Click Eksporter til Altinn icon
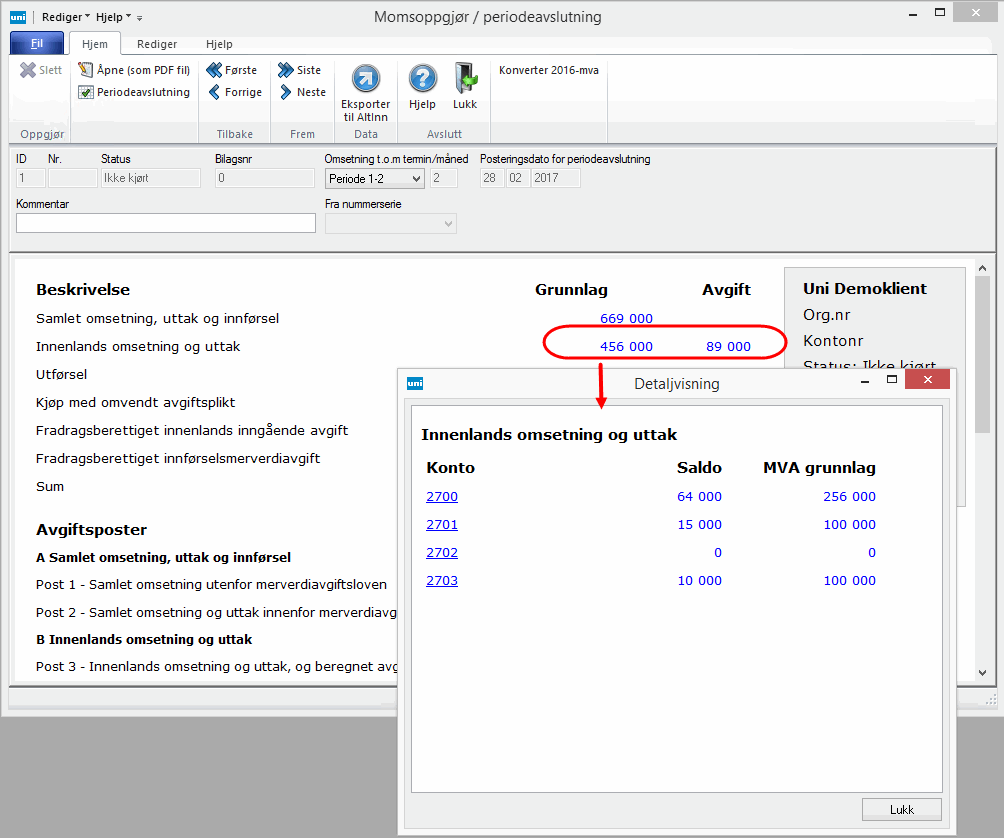 point(366,79)
